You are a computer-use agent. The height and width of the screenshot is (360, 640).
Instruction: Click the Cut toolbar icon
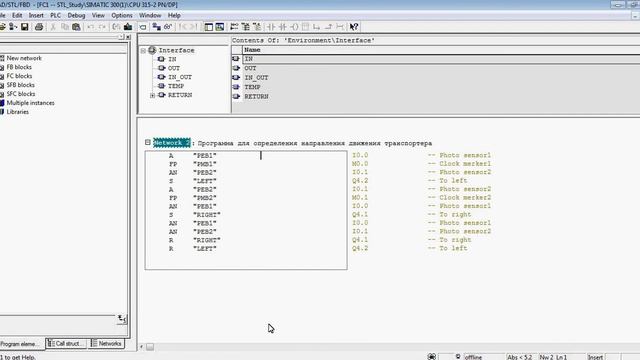coord(53,27)
